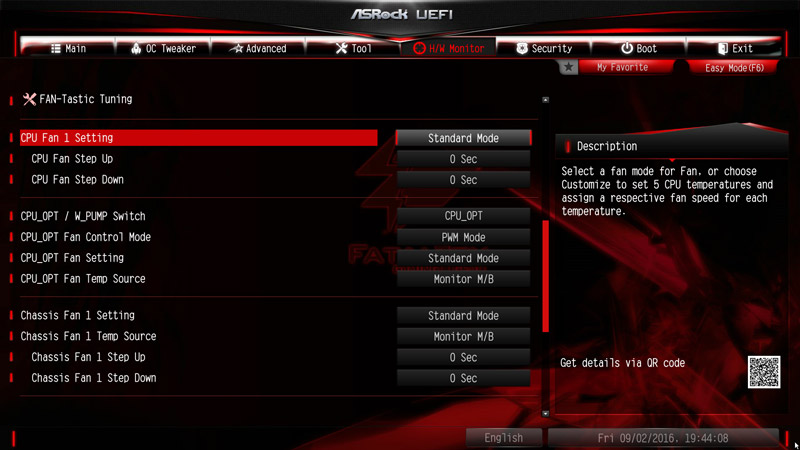Toggle the CPU_OPT / W_PUMP Switch value
This screenshot has width=800, height=450.
click(463, 216)
